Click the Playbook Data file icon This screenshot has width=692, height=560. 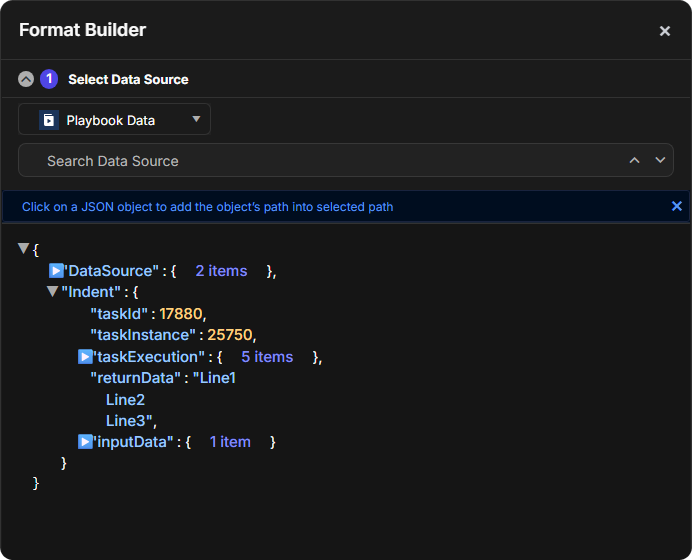pos(49,120)
